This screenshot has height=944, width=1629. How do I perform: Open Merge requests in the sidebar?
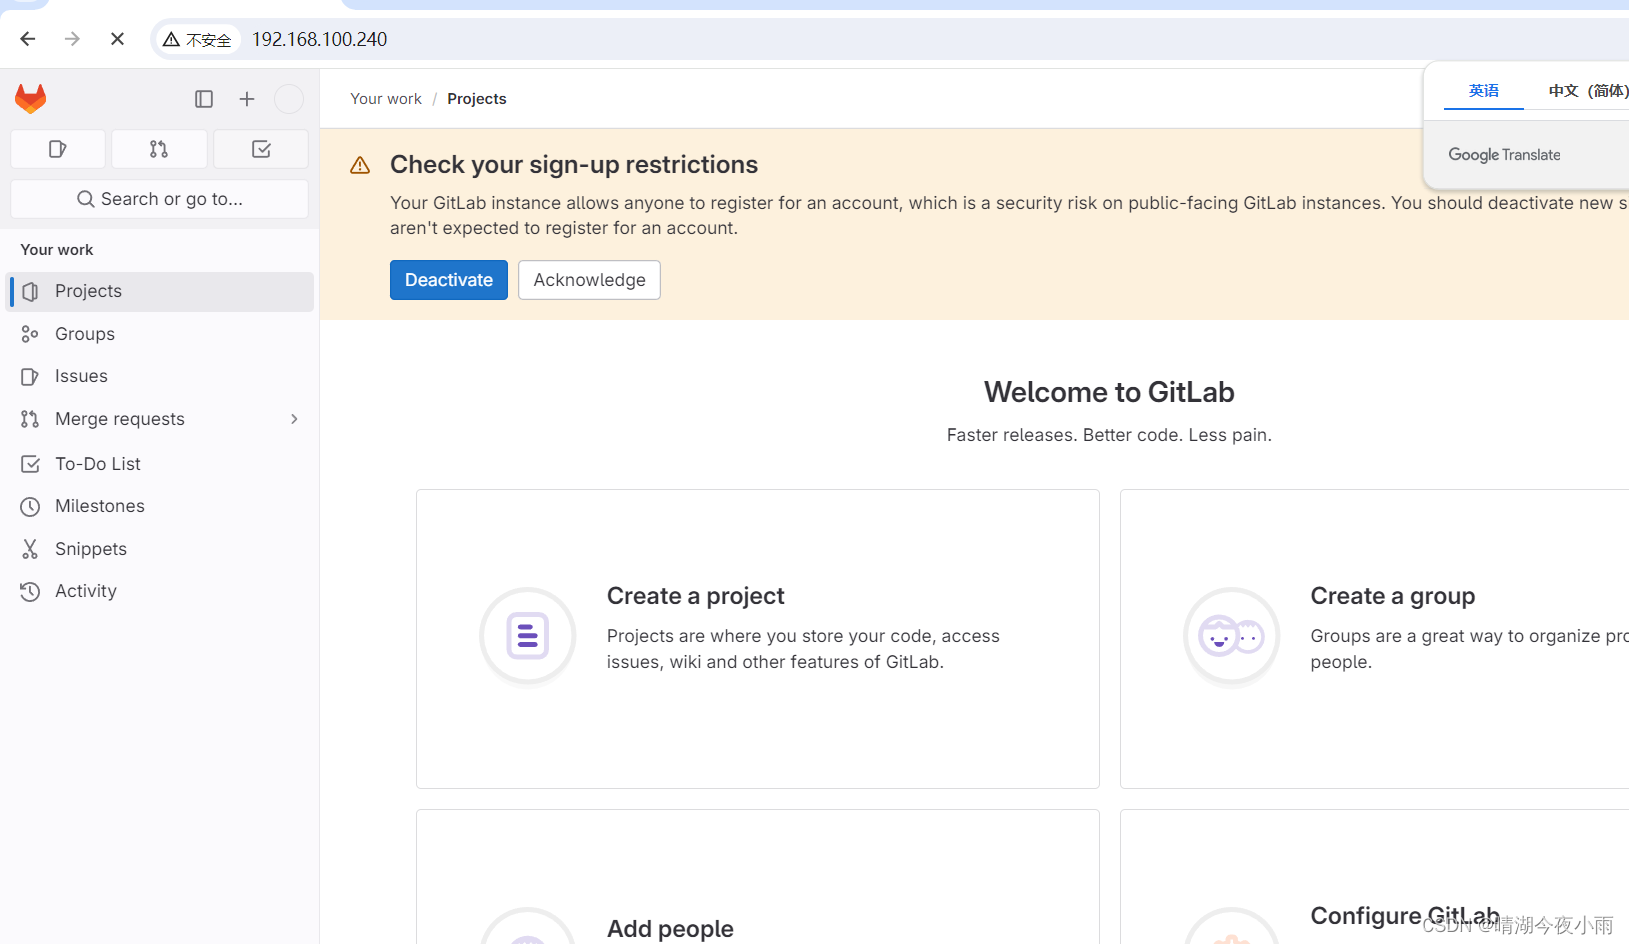[160, 419]
